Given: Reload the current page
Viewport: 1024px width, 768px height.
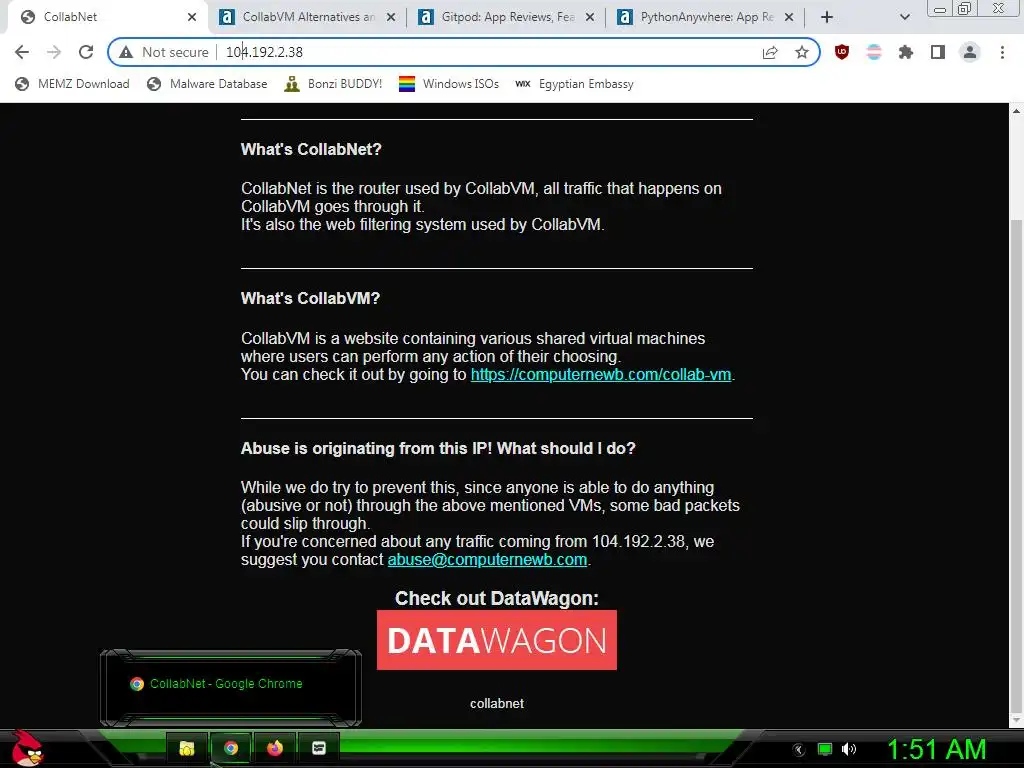Looking at the screenshot, I should [x=86, y=52].
